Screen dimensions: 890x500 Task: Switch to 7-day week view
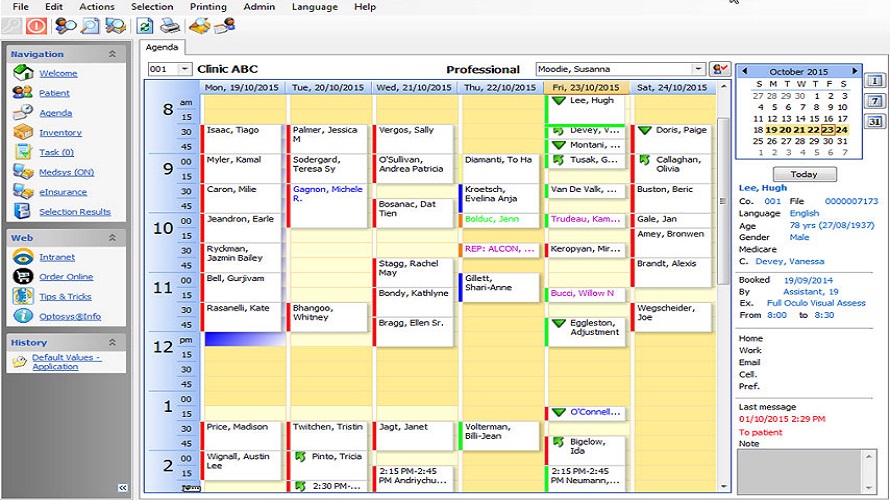(x=873, y=101)
